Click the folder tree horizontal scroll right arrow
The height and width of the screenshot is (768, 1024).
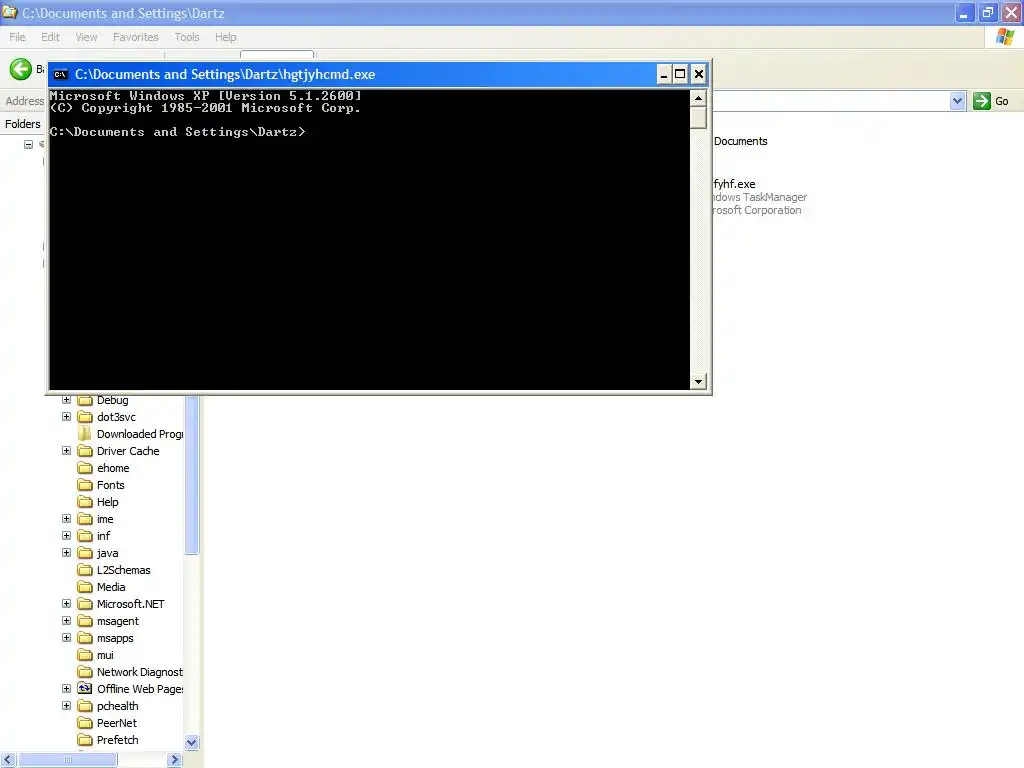pos(174,760)
